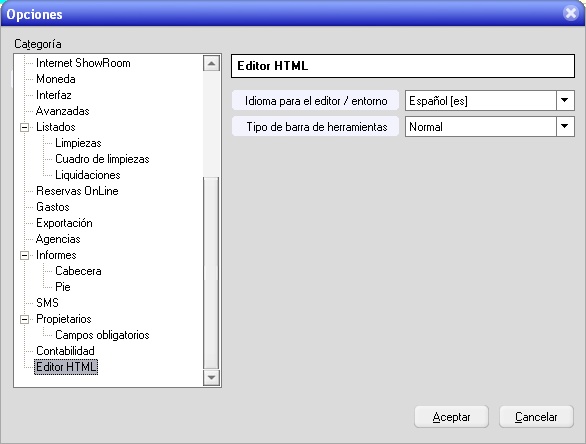Screen dimensions: 586x444
Task: Select Campos obligatorios item
Action: 102,335
